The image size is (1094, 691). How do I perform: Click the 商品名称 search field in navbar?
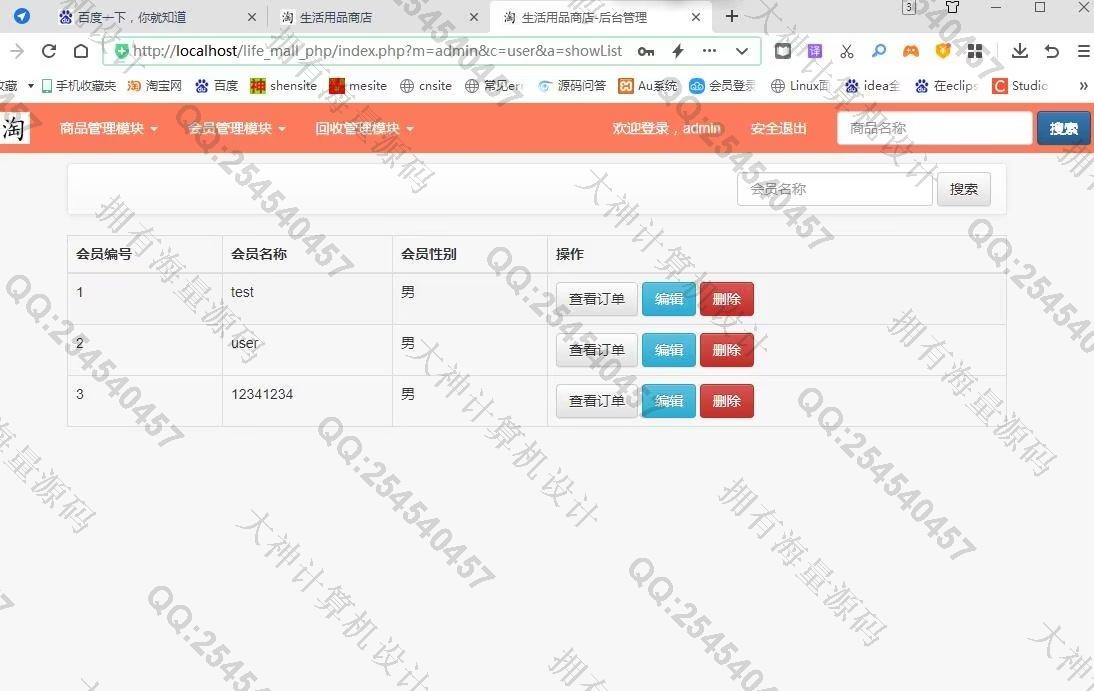point(934,128)
